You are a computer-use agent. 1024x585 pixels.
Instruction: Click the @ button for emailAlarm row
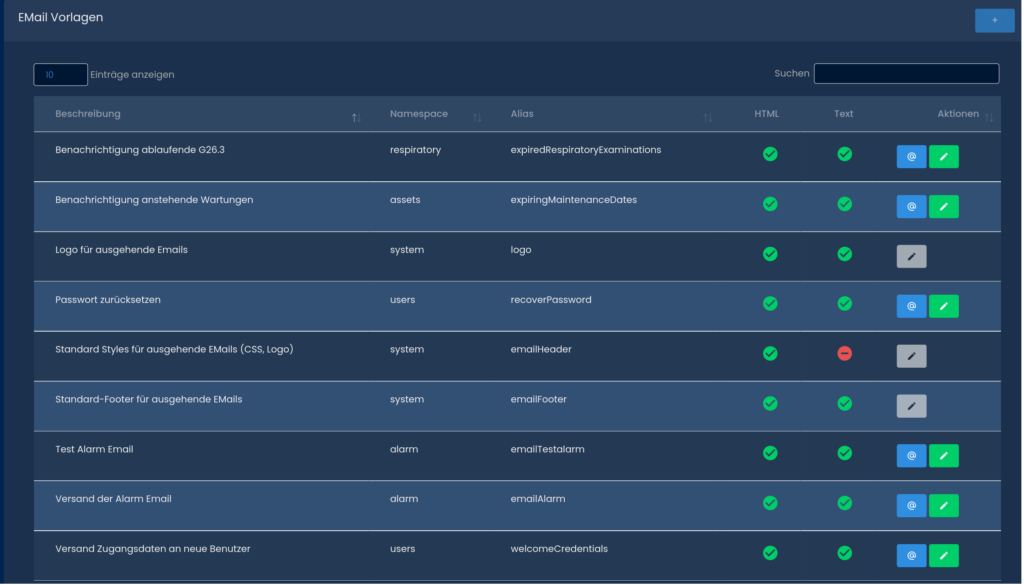(x=911, y=506)
